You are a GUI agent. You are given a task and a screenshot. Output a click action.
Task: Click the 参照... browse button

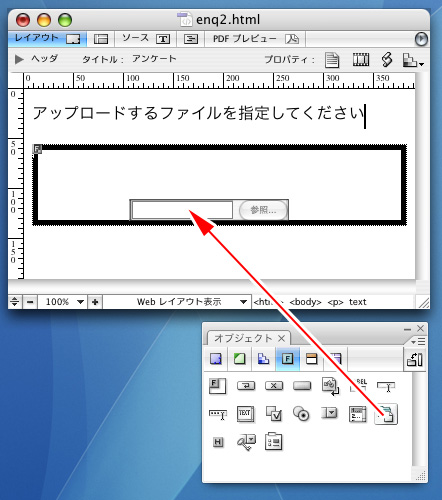[263, 210]
